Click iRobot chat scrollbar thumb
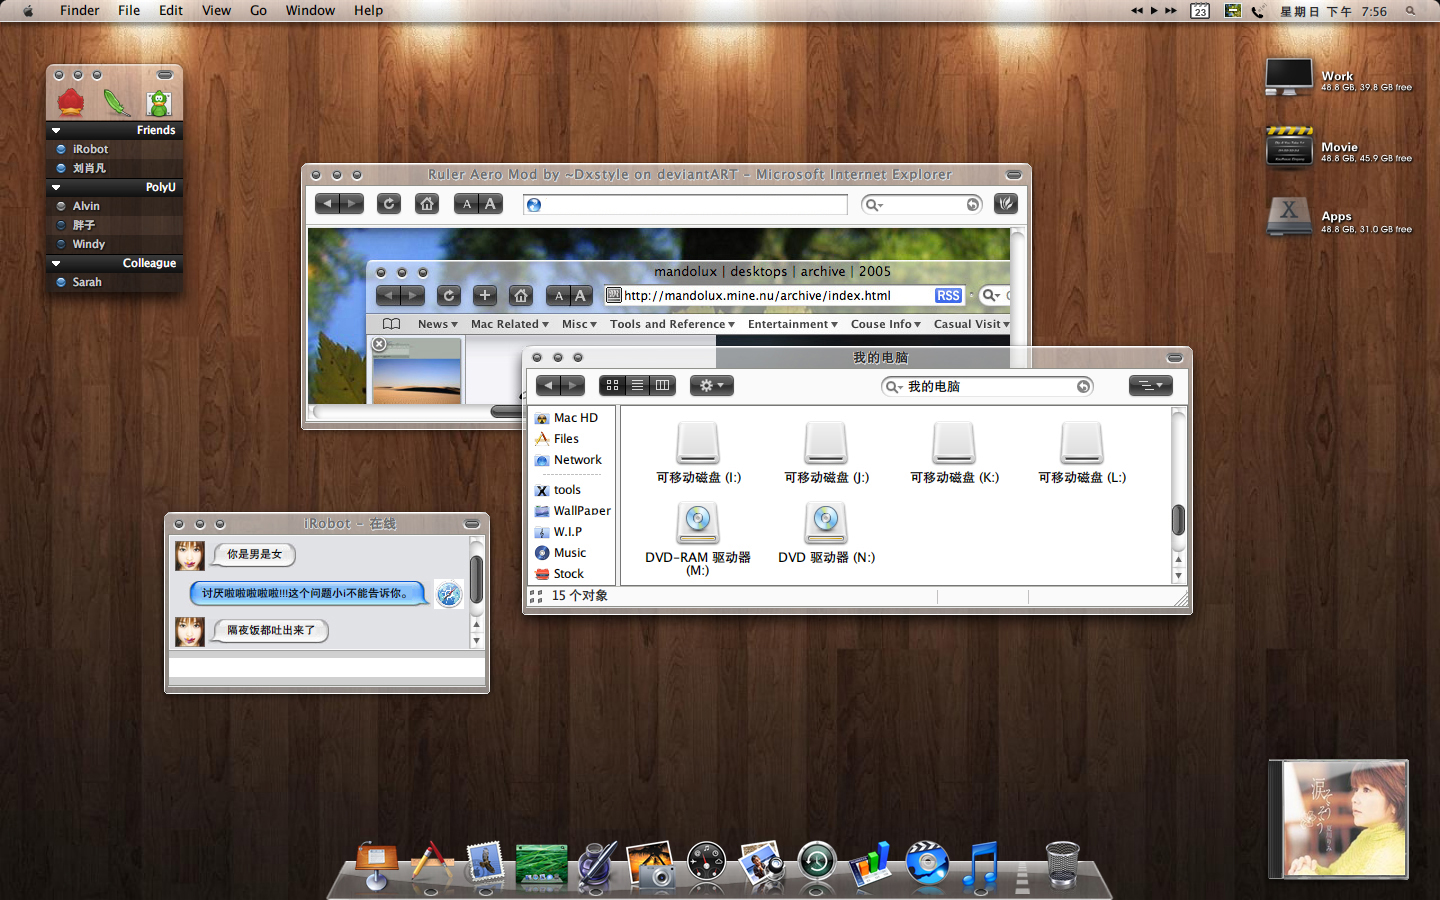The width and height of the screenshot is (1440, 900). (x=476, y=579)
